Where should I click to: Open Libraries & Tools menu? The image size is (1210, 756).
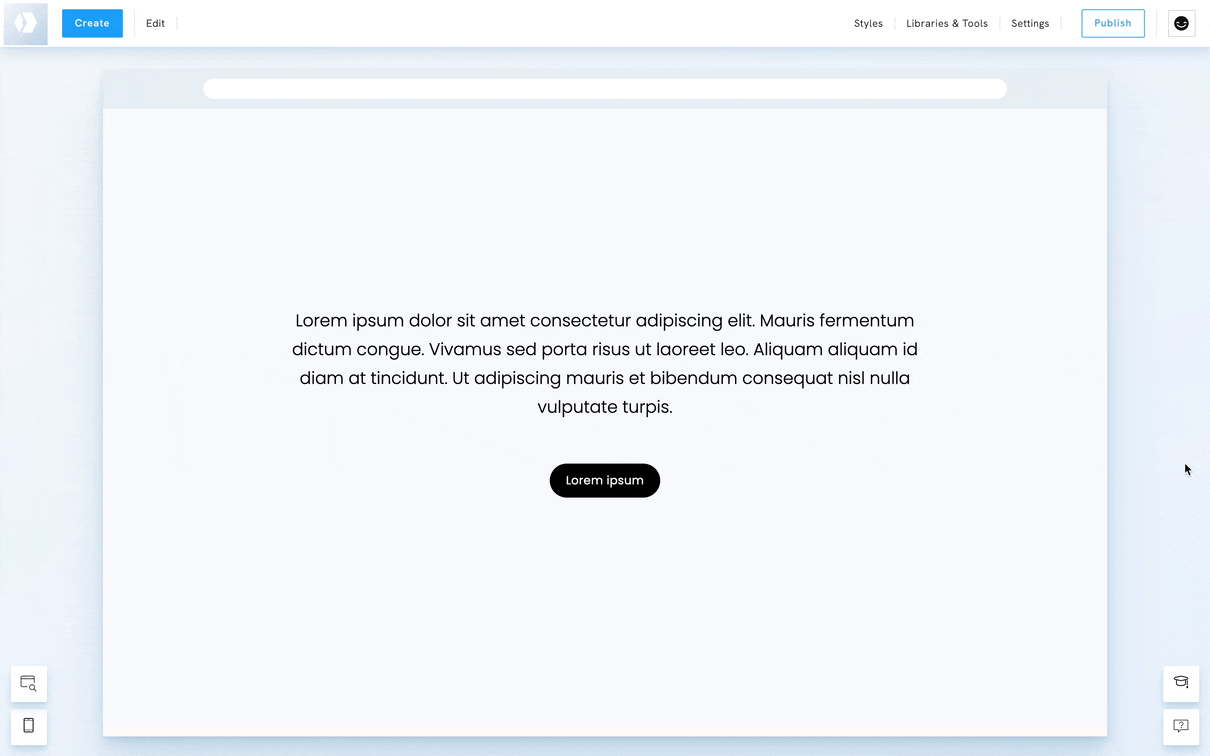point(946,23)
